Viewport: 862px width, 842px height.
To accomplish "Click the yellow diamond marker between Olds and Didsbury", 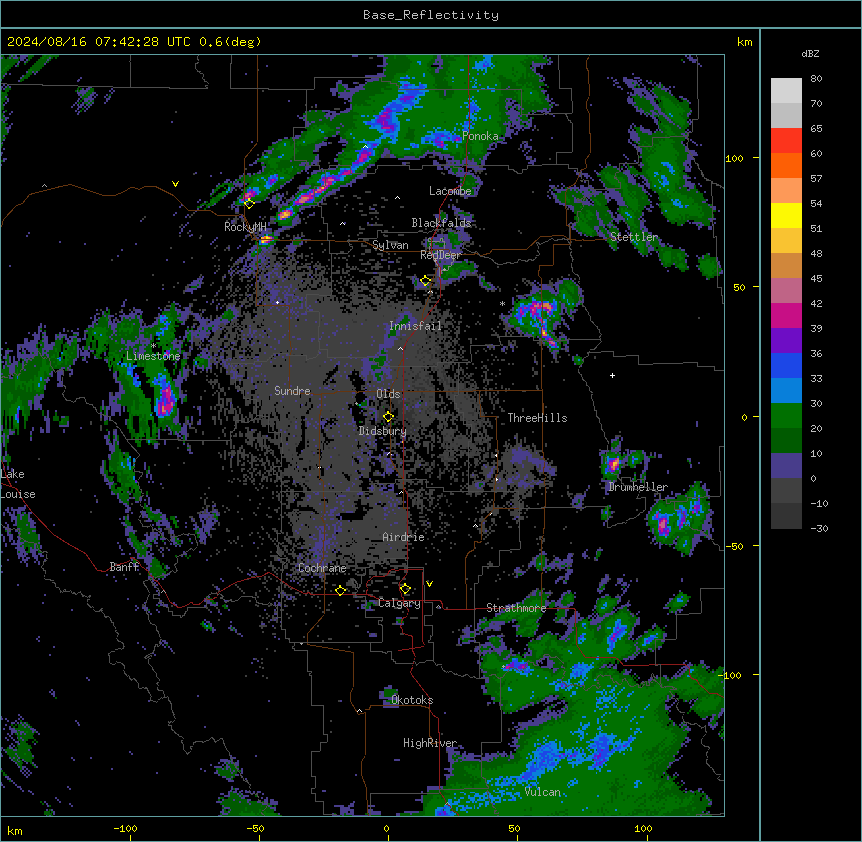I will point(388,417).
